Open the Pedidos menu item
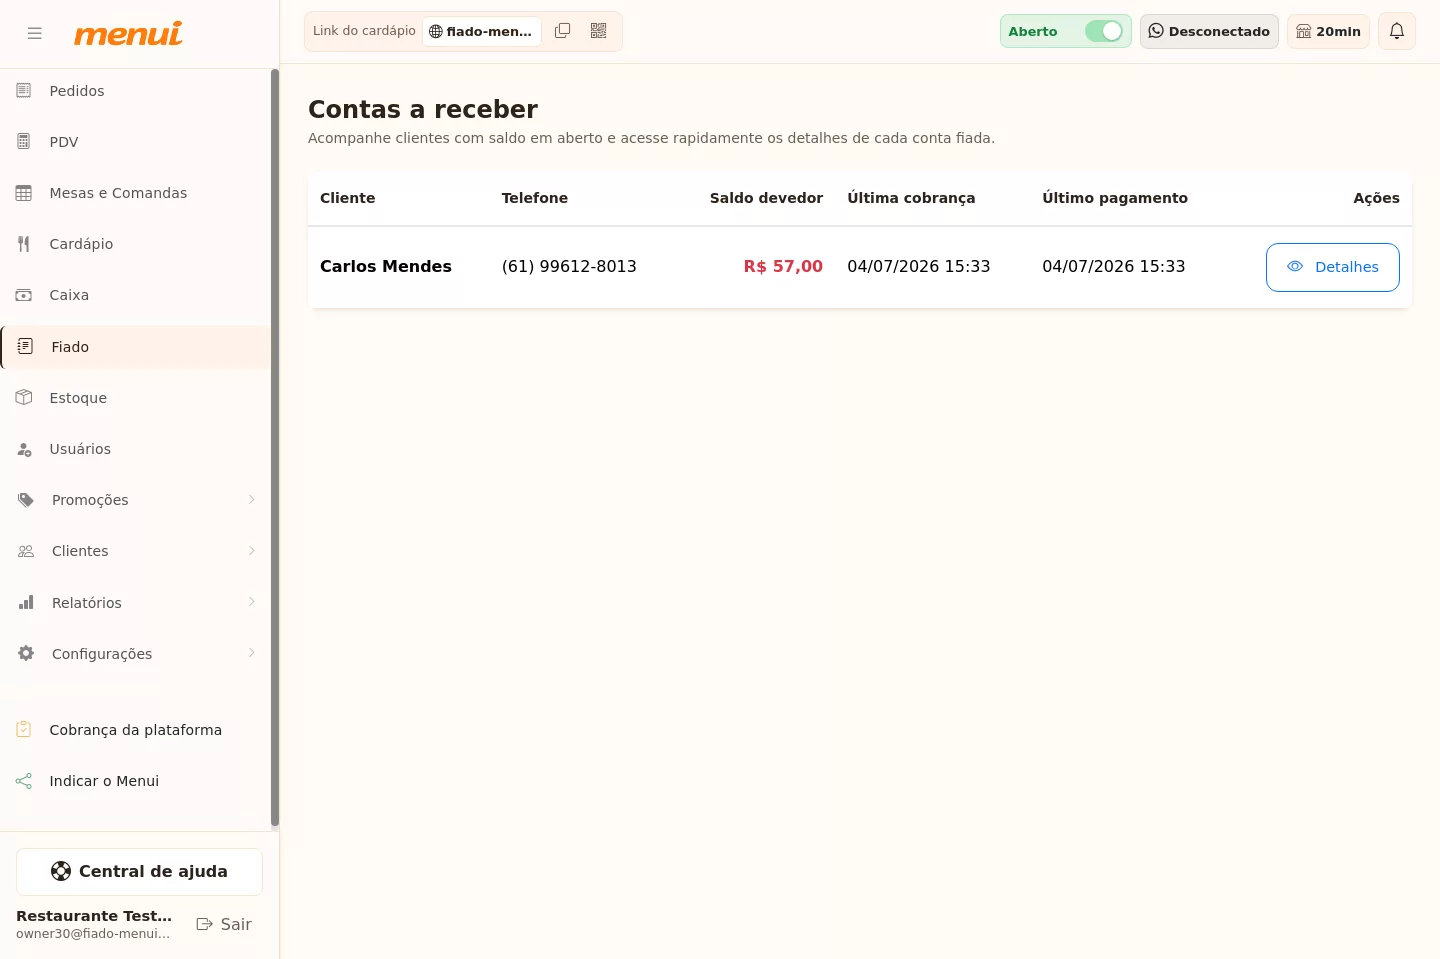 tap(136, 91)
